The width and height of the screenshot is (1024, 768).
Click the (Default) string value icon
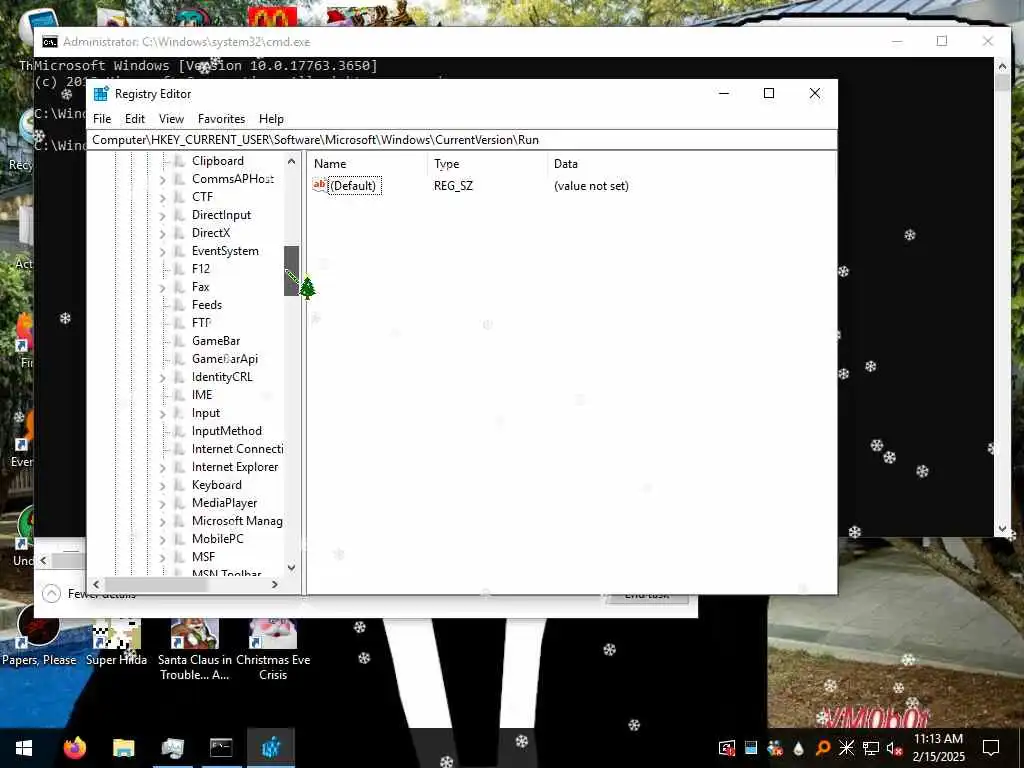pos(319,185)
